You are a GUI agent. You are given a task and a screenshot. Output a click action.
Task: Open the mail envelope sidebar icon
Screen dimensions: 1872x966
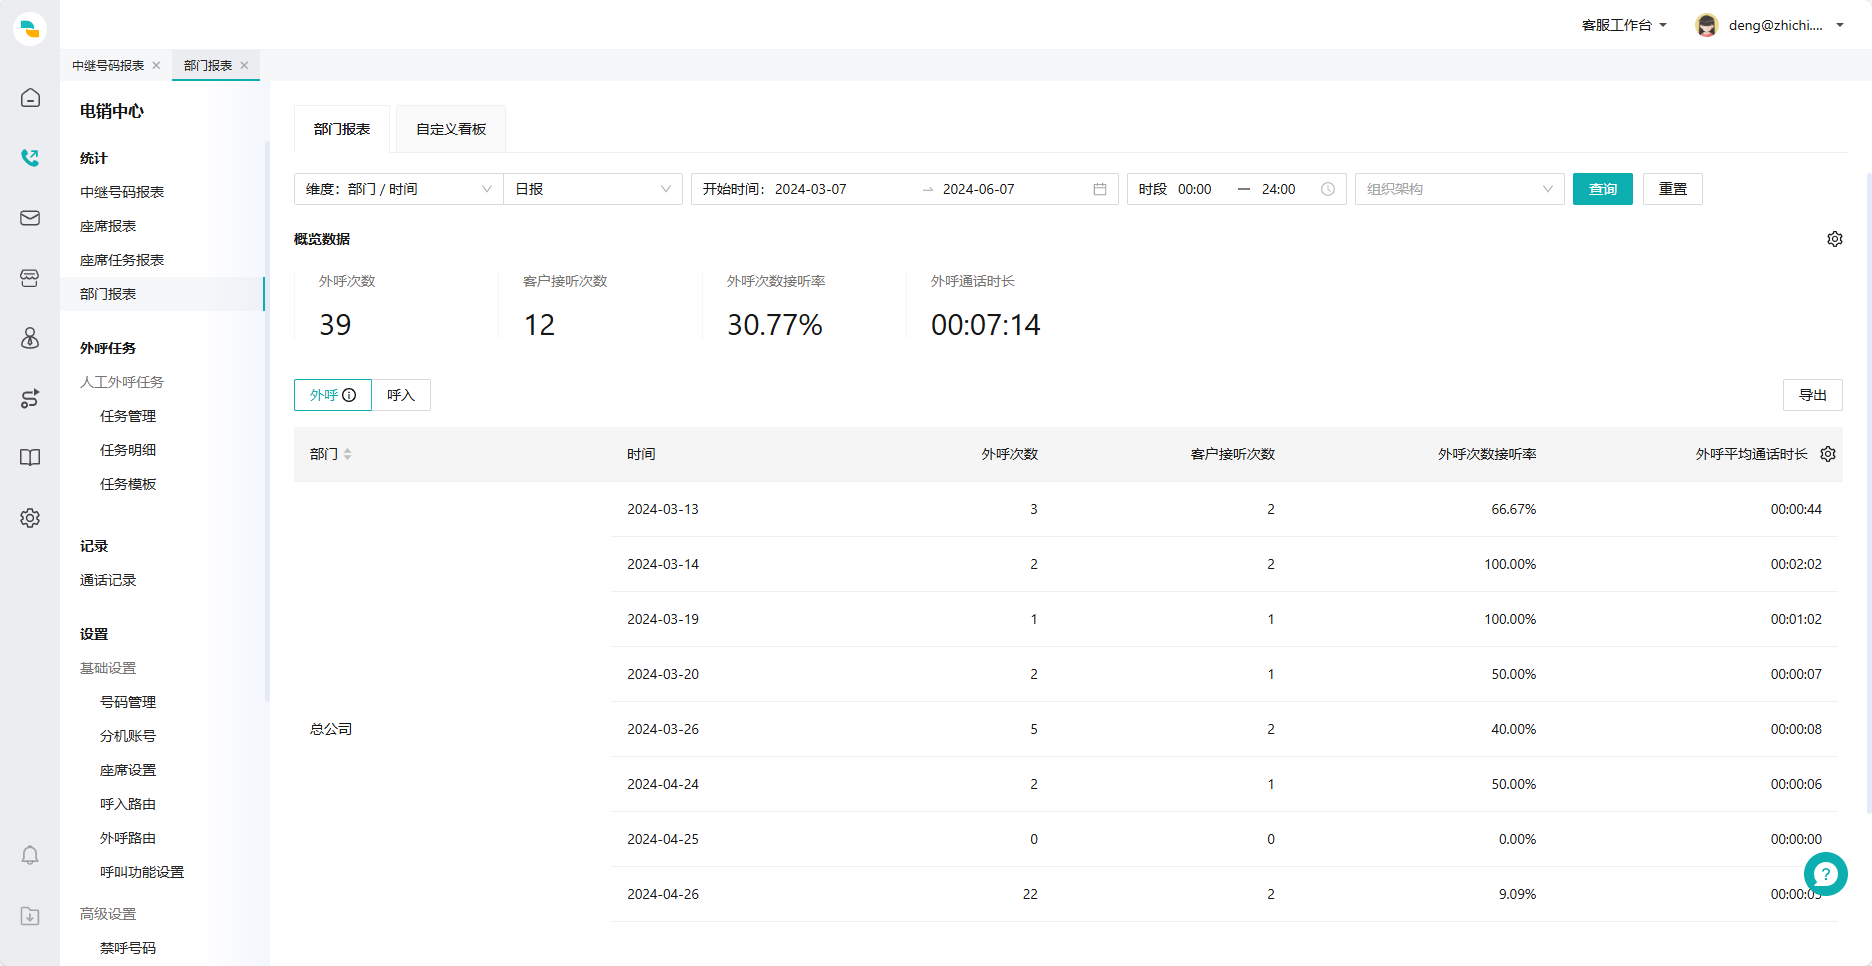pos(30,218)
